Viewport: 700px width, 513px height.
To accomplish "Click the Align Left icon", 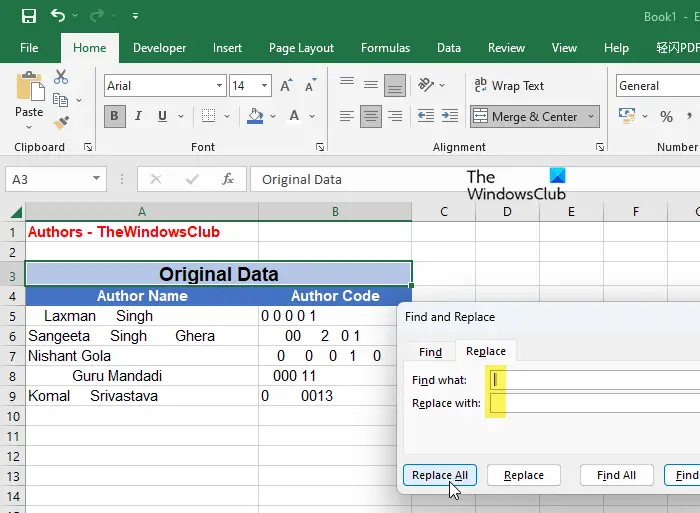I will point(347,117).
